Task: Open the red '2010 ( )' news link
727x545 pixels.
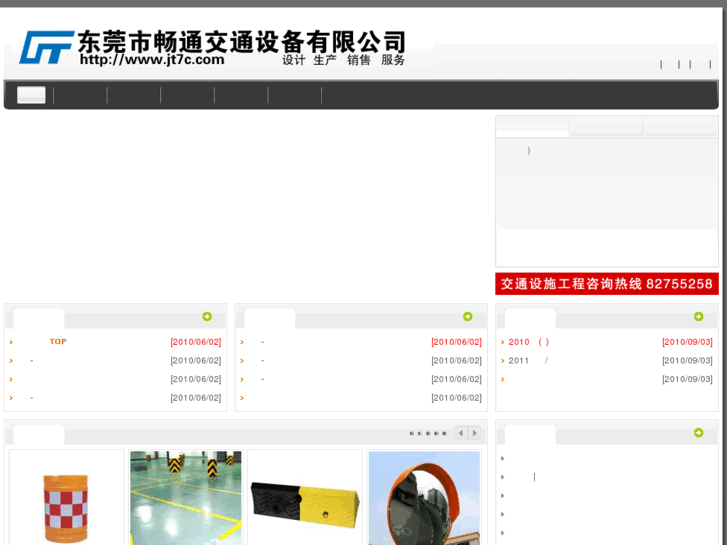Action: click(x=529, y=342)
